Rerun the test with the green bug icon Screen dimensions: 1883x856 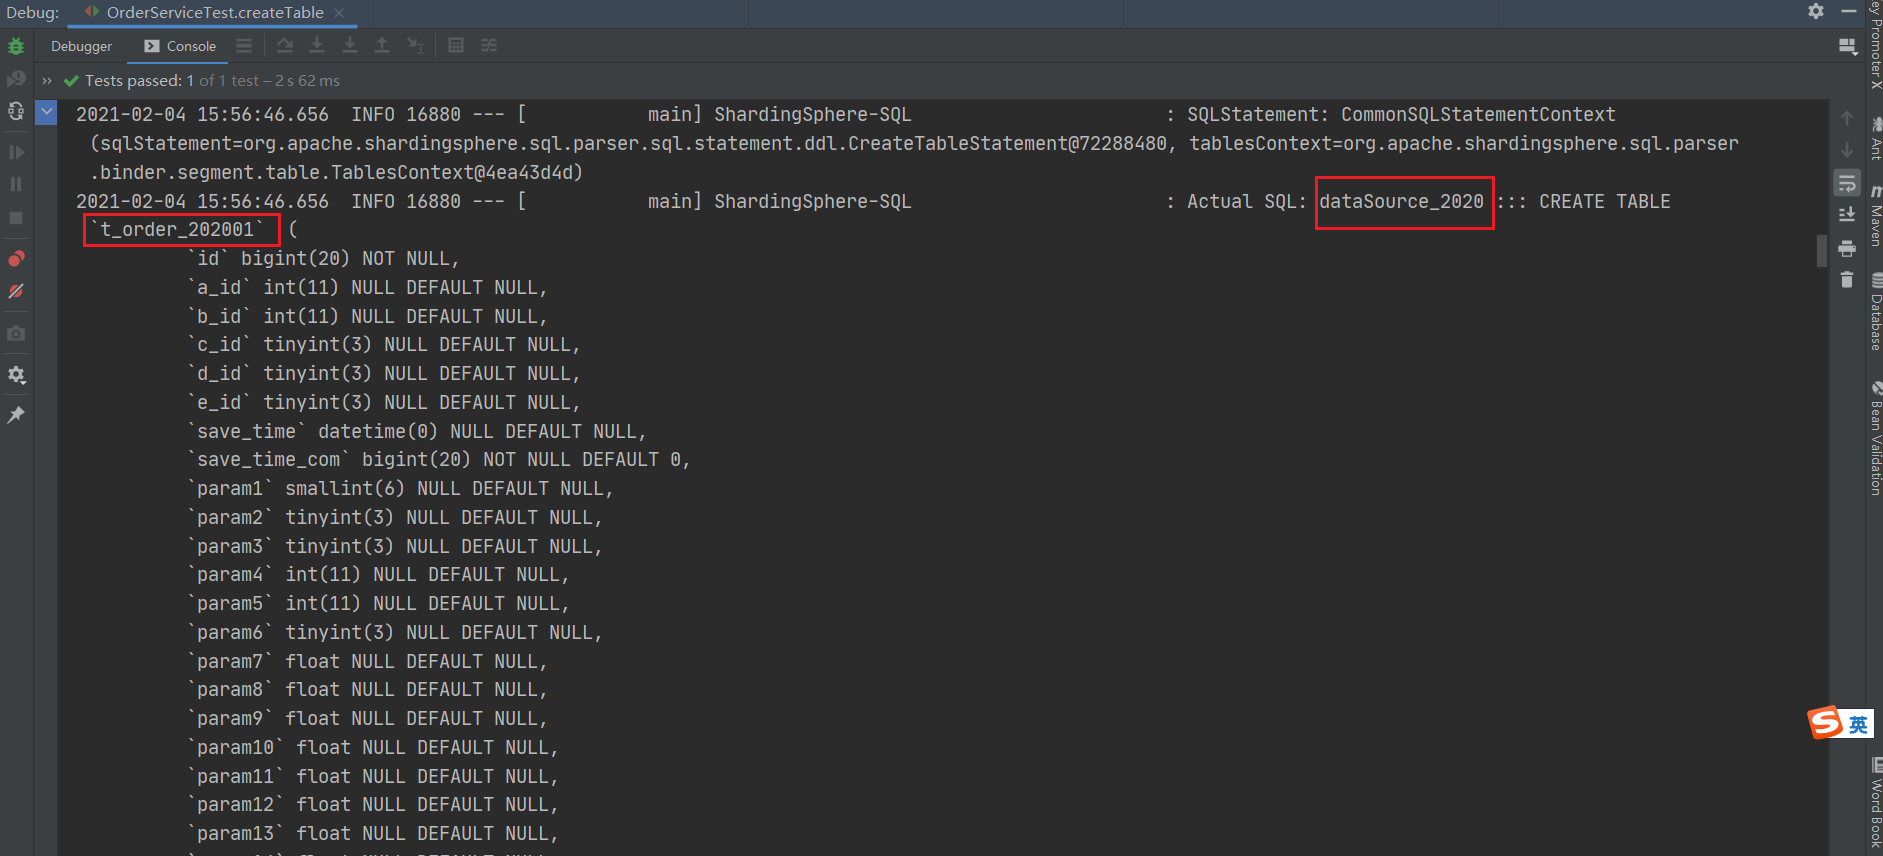click(x=16, y=46)
